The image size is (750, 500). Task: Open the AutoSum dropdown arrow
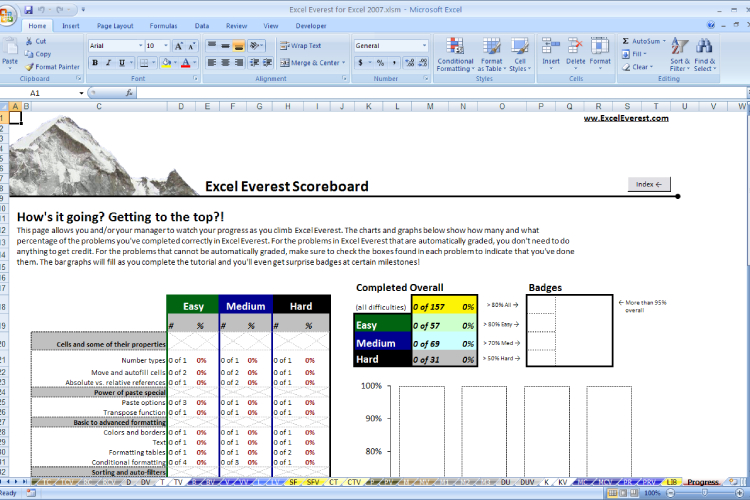[664, 41]
